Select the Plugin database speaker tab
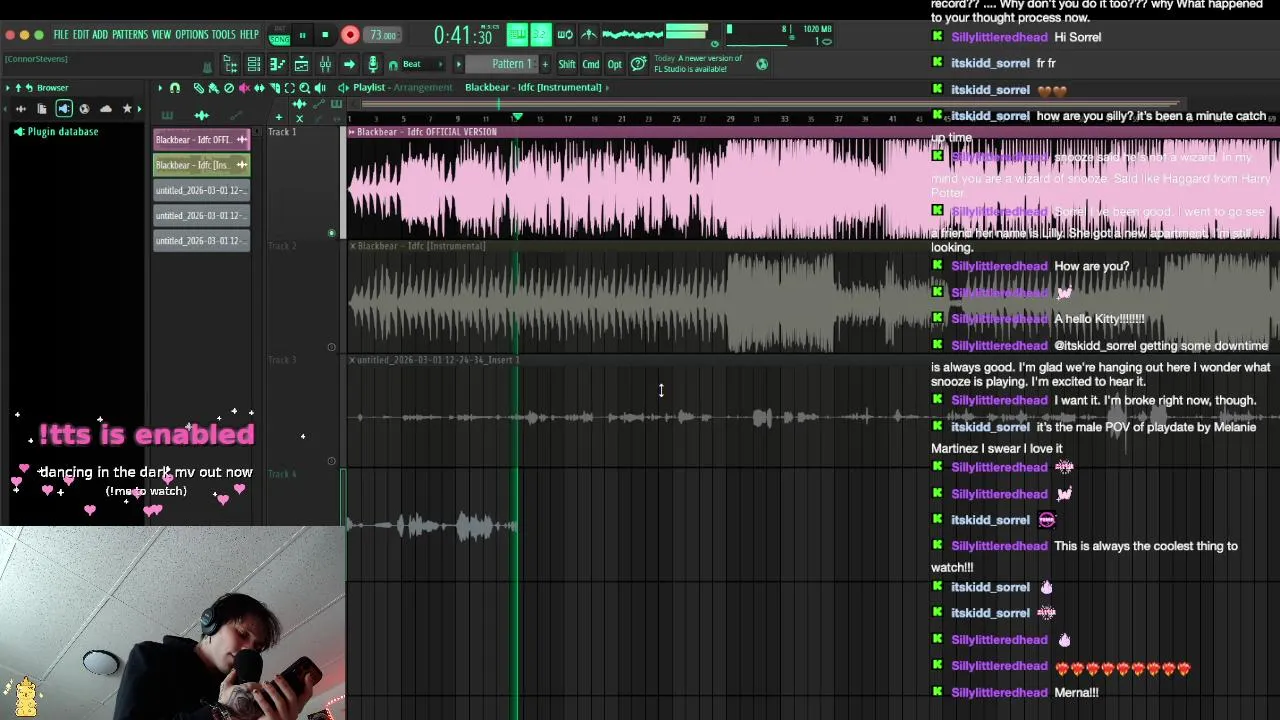 pos(64,109)
